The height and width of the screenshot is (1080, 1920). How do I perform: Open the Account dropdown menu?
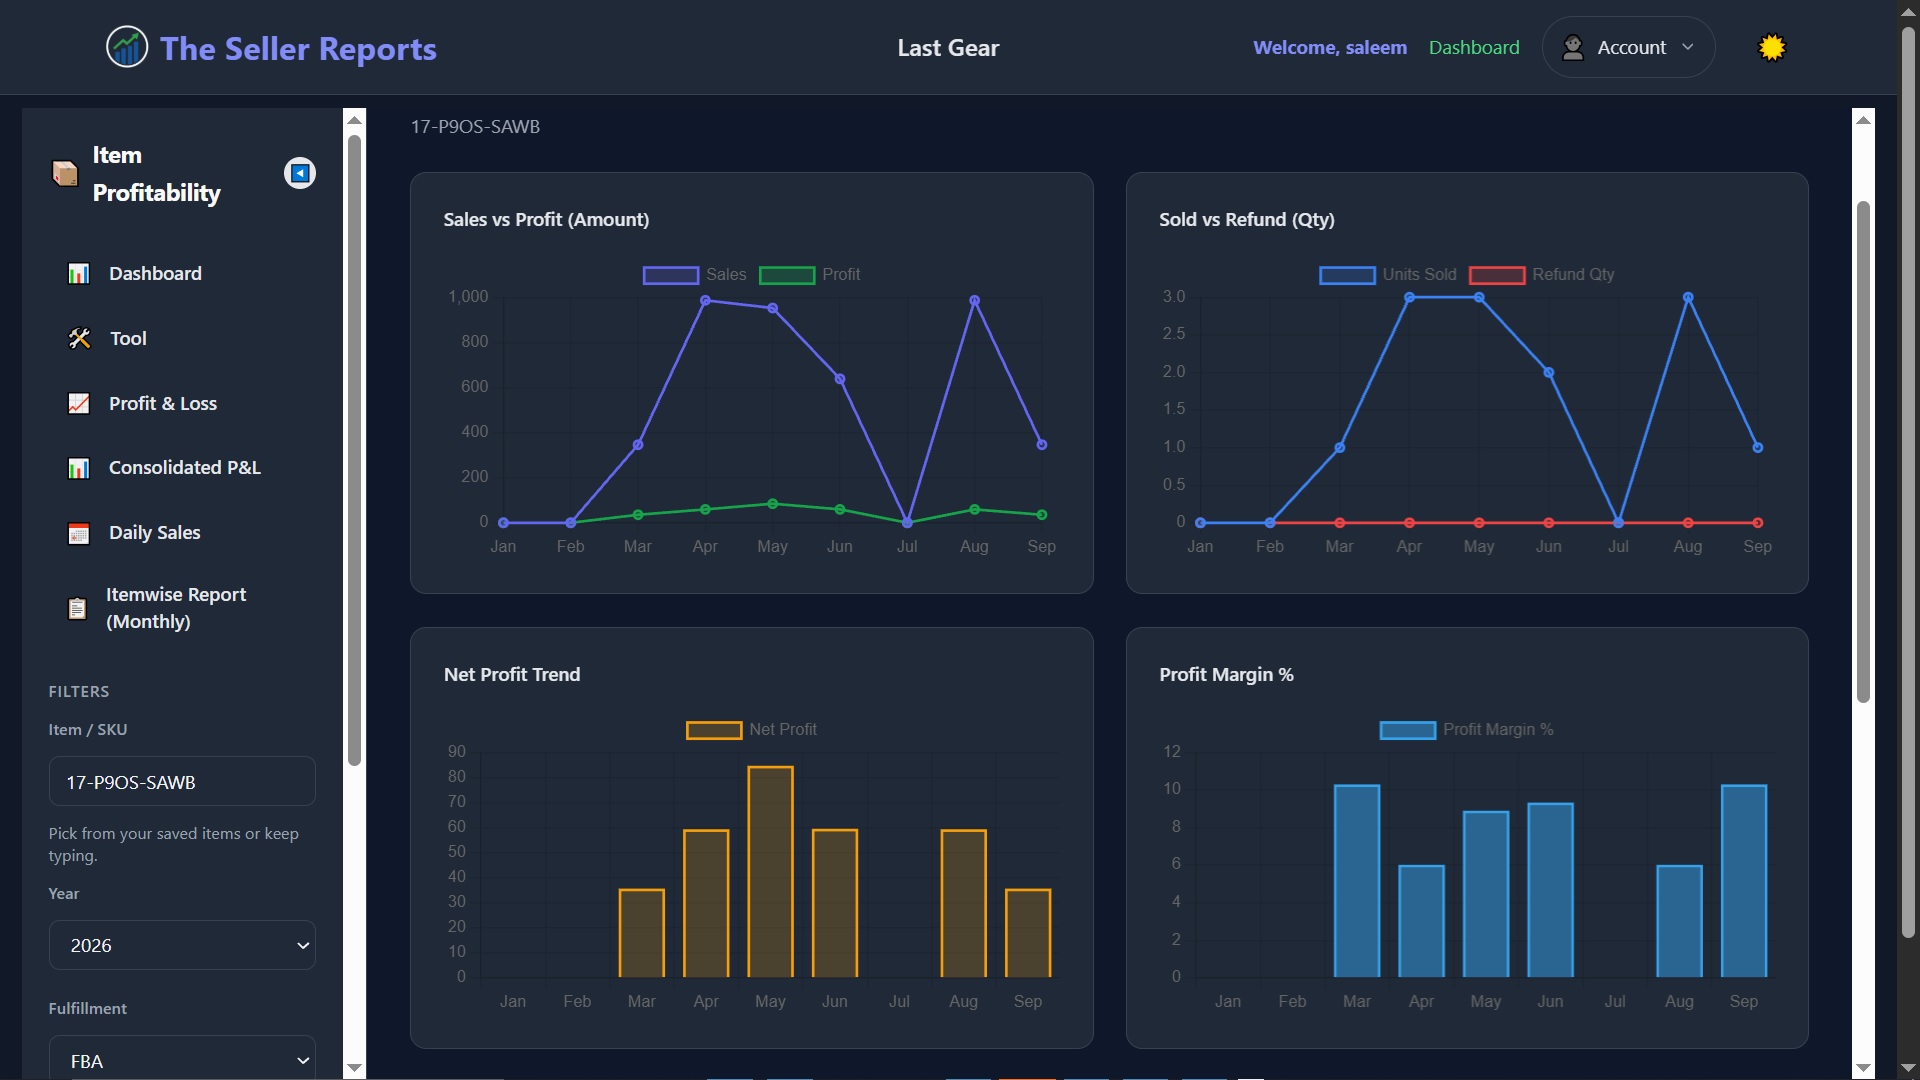click(1628, 47)
